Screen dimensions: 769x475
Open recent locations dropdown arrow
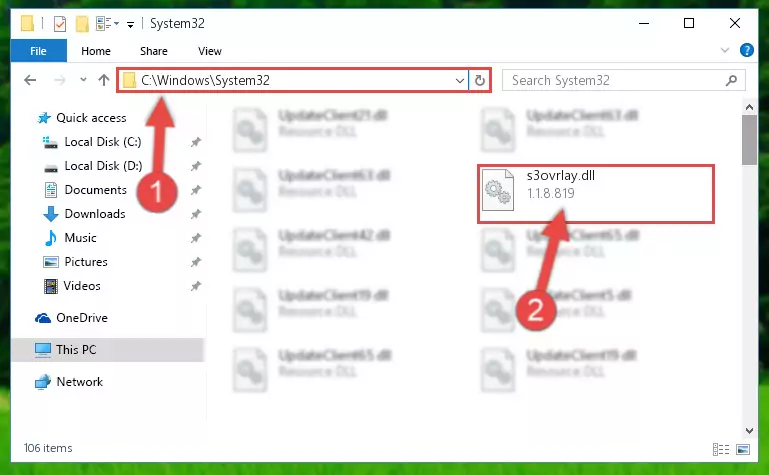(x=83, y=80)
